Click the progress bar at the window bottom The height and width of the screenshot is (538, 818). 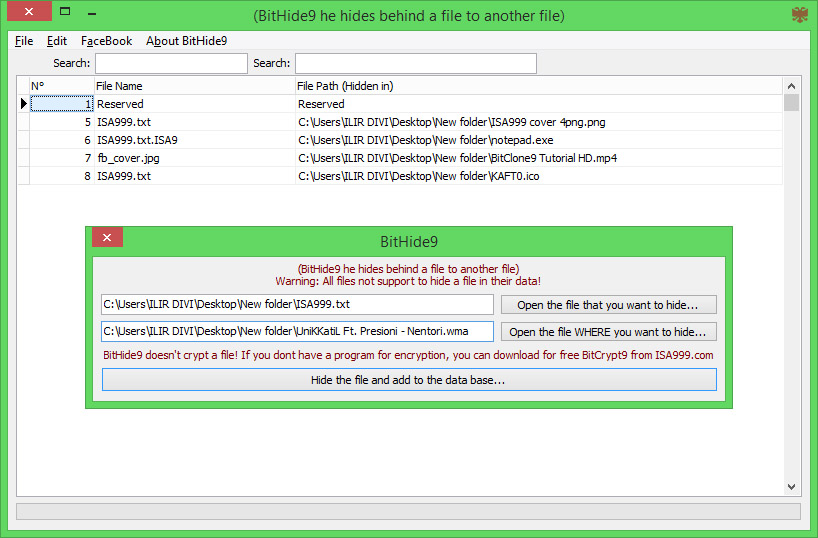[x=408, y=511]
